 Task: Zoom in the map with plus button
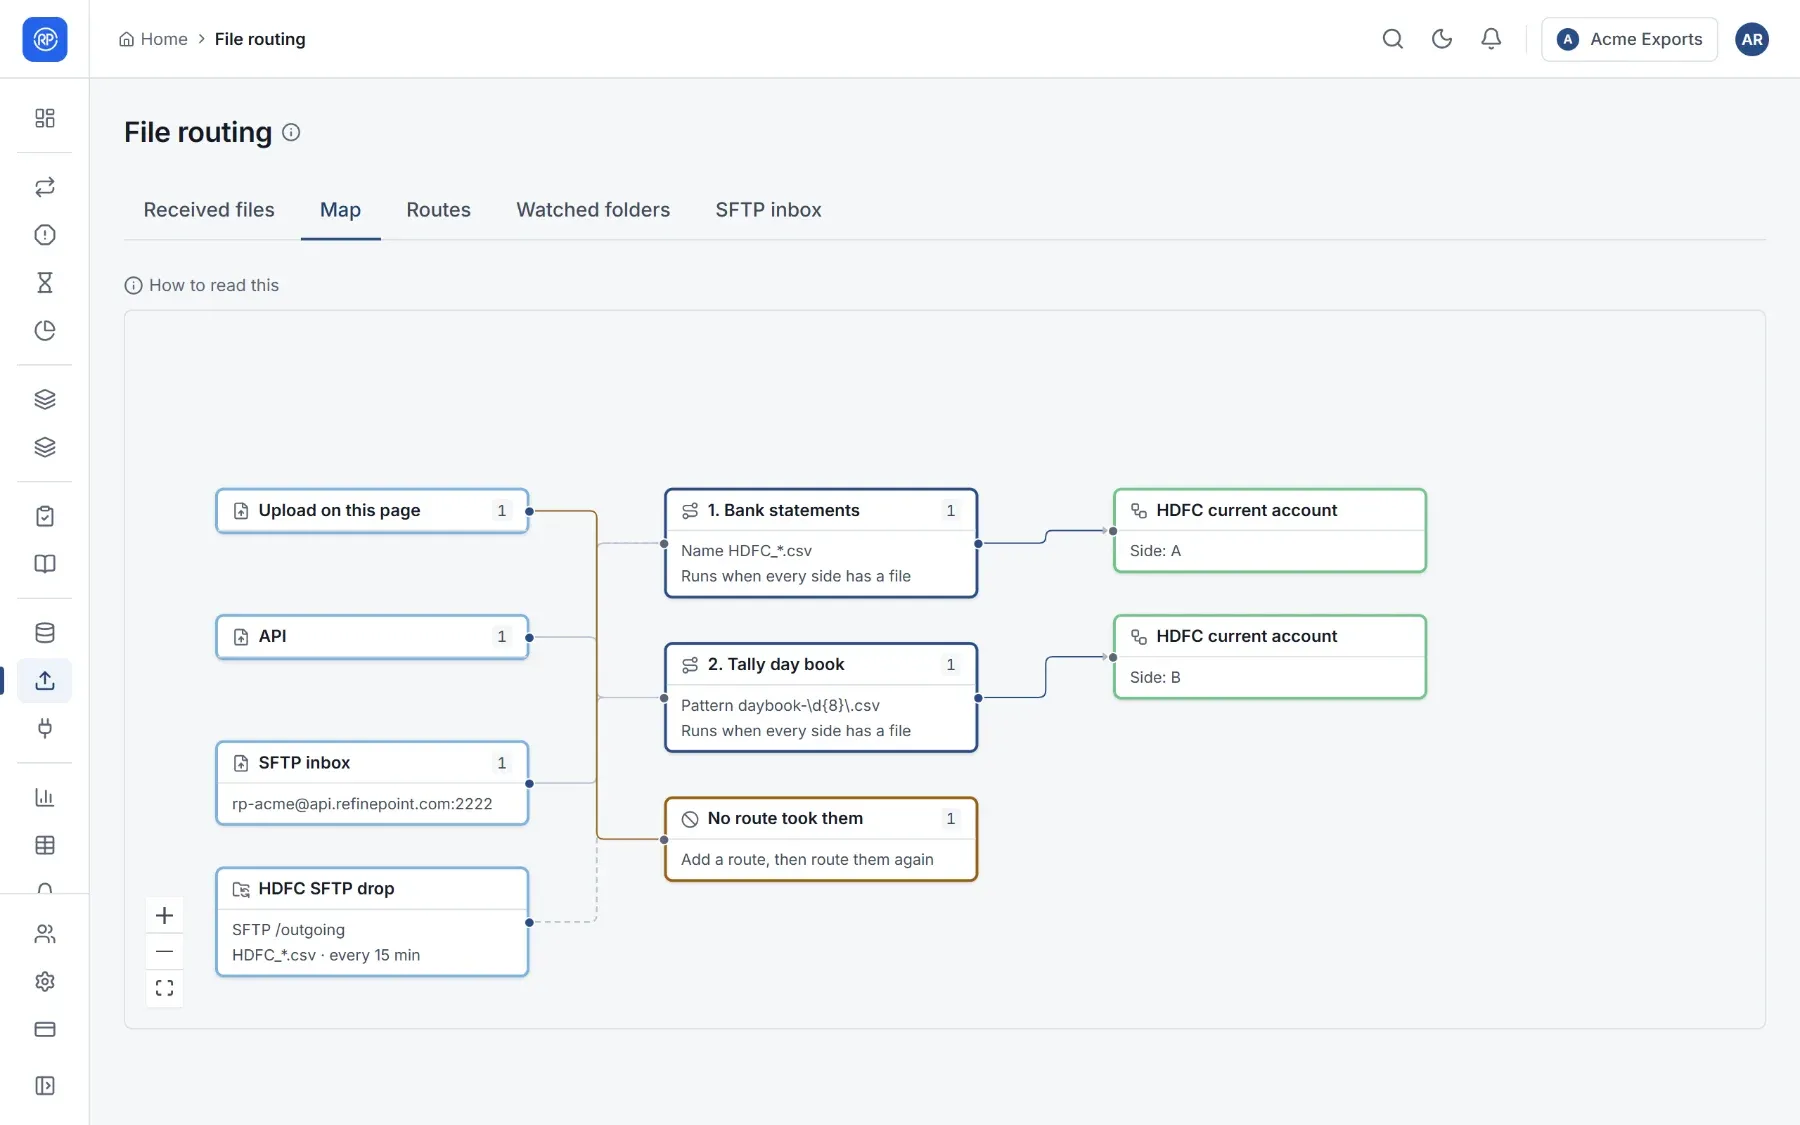(165, 915)
